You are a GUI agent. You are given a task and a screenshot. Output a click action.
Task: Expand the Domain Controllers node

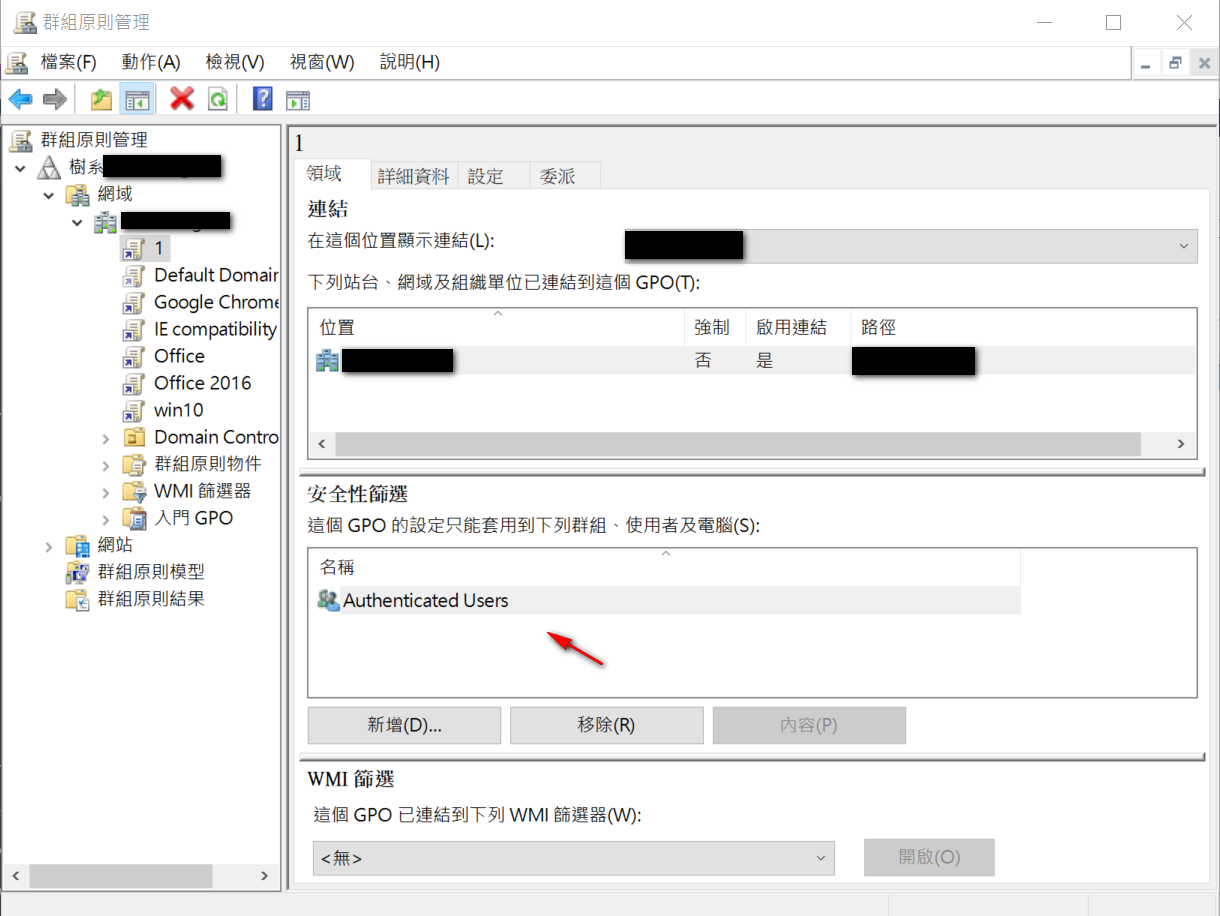tap(107, 438)
